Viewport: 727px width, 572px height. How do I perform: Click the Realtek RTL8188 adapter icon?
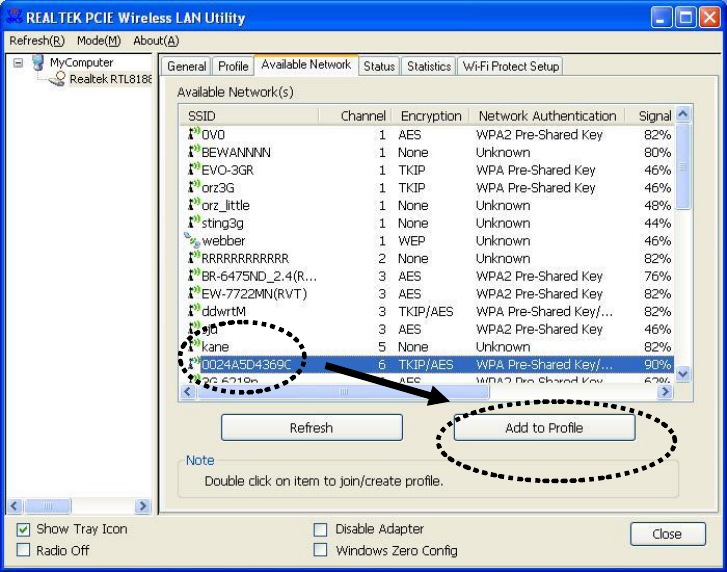click(57, 78)
